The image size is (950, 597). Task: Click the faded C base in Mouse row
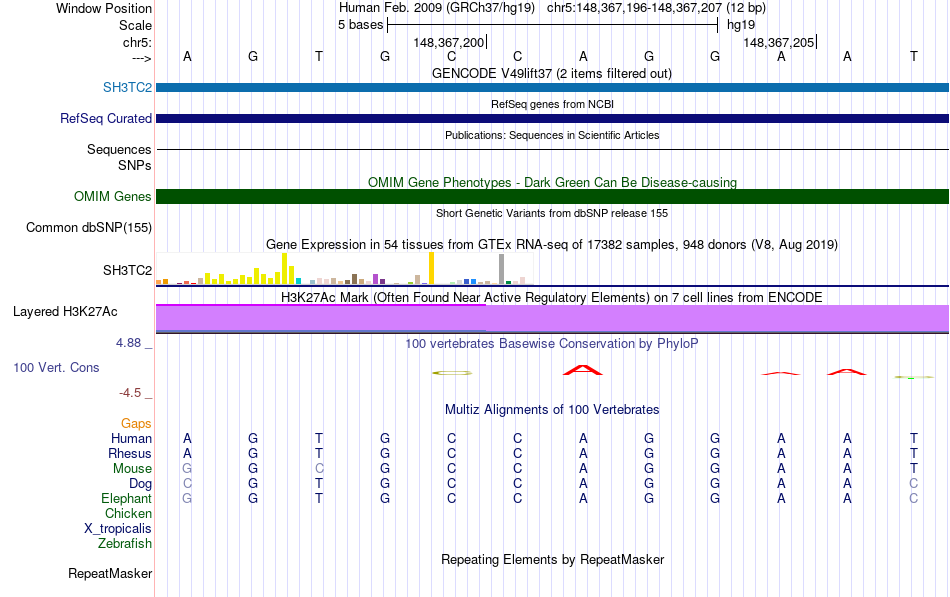(319, 469)
